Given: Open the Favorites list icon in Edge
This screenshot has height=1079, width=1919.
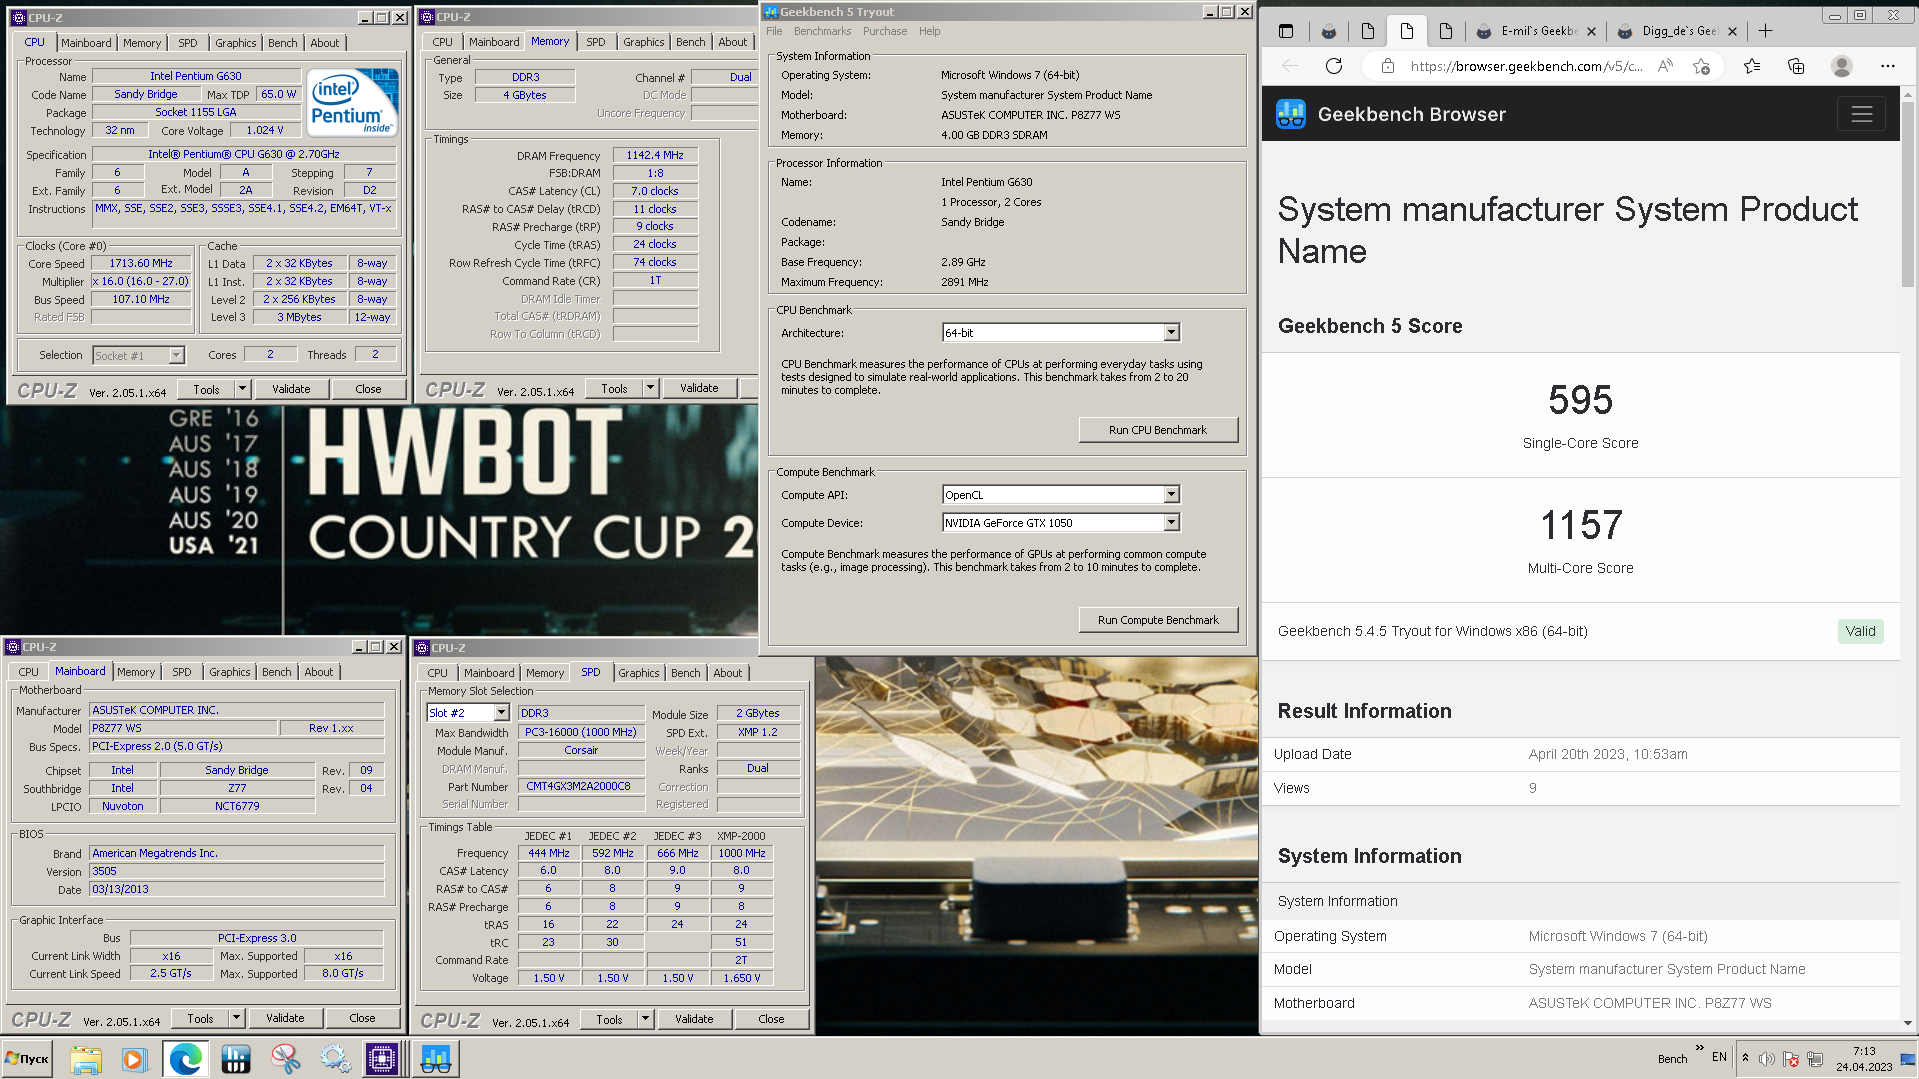Looking at the screenshot, I should pos(1751,66).
